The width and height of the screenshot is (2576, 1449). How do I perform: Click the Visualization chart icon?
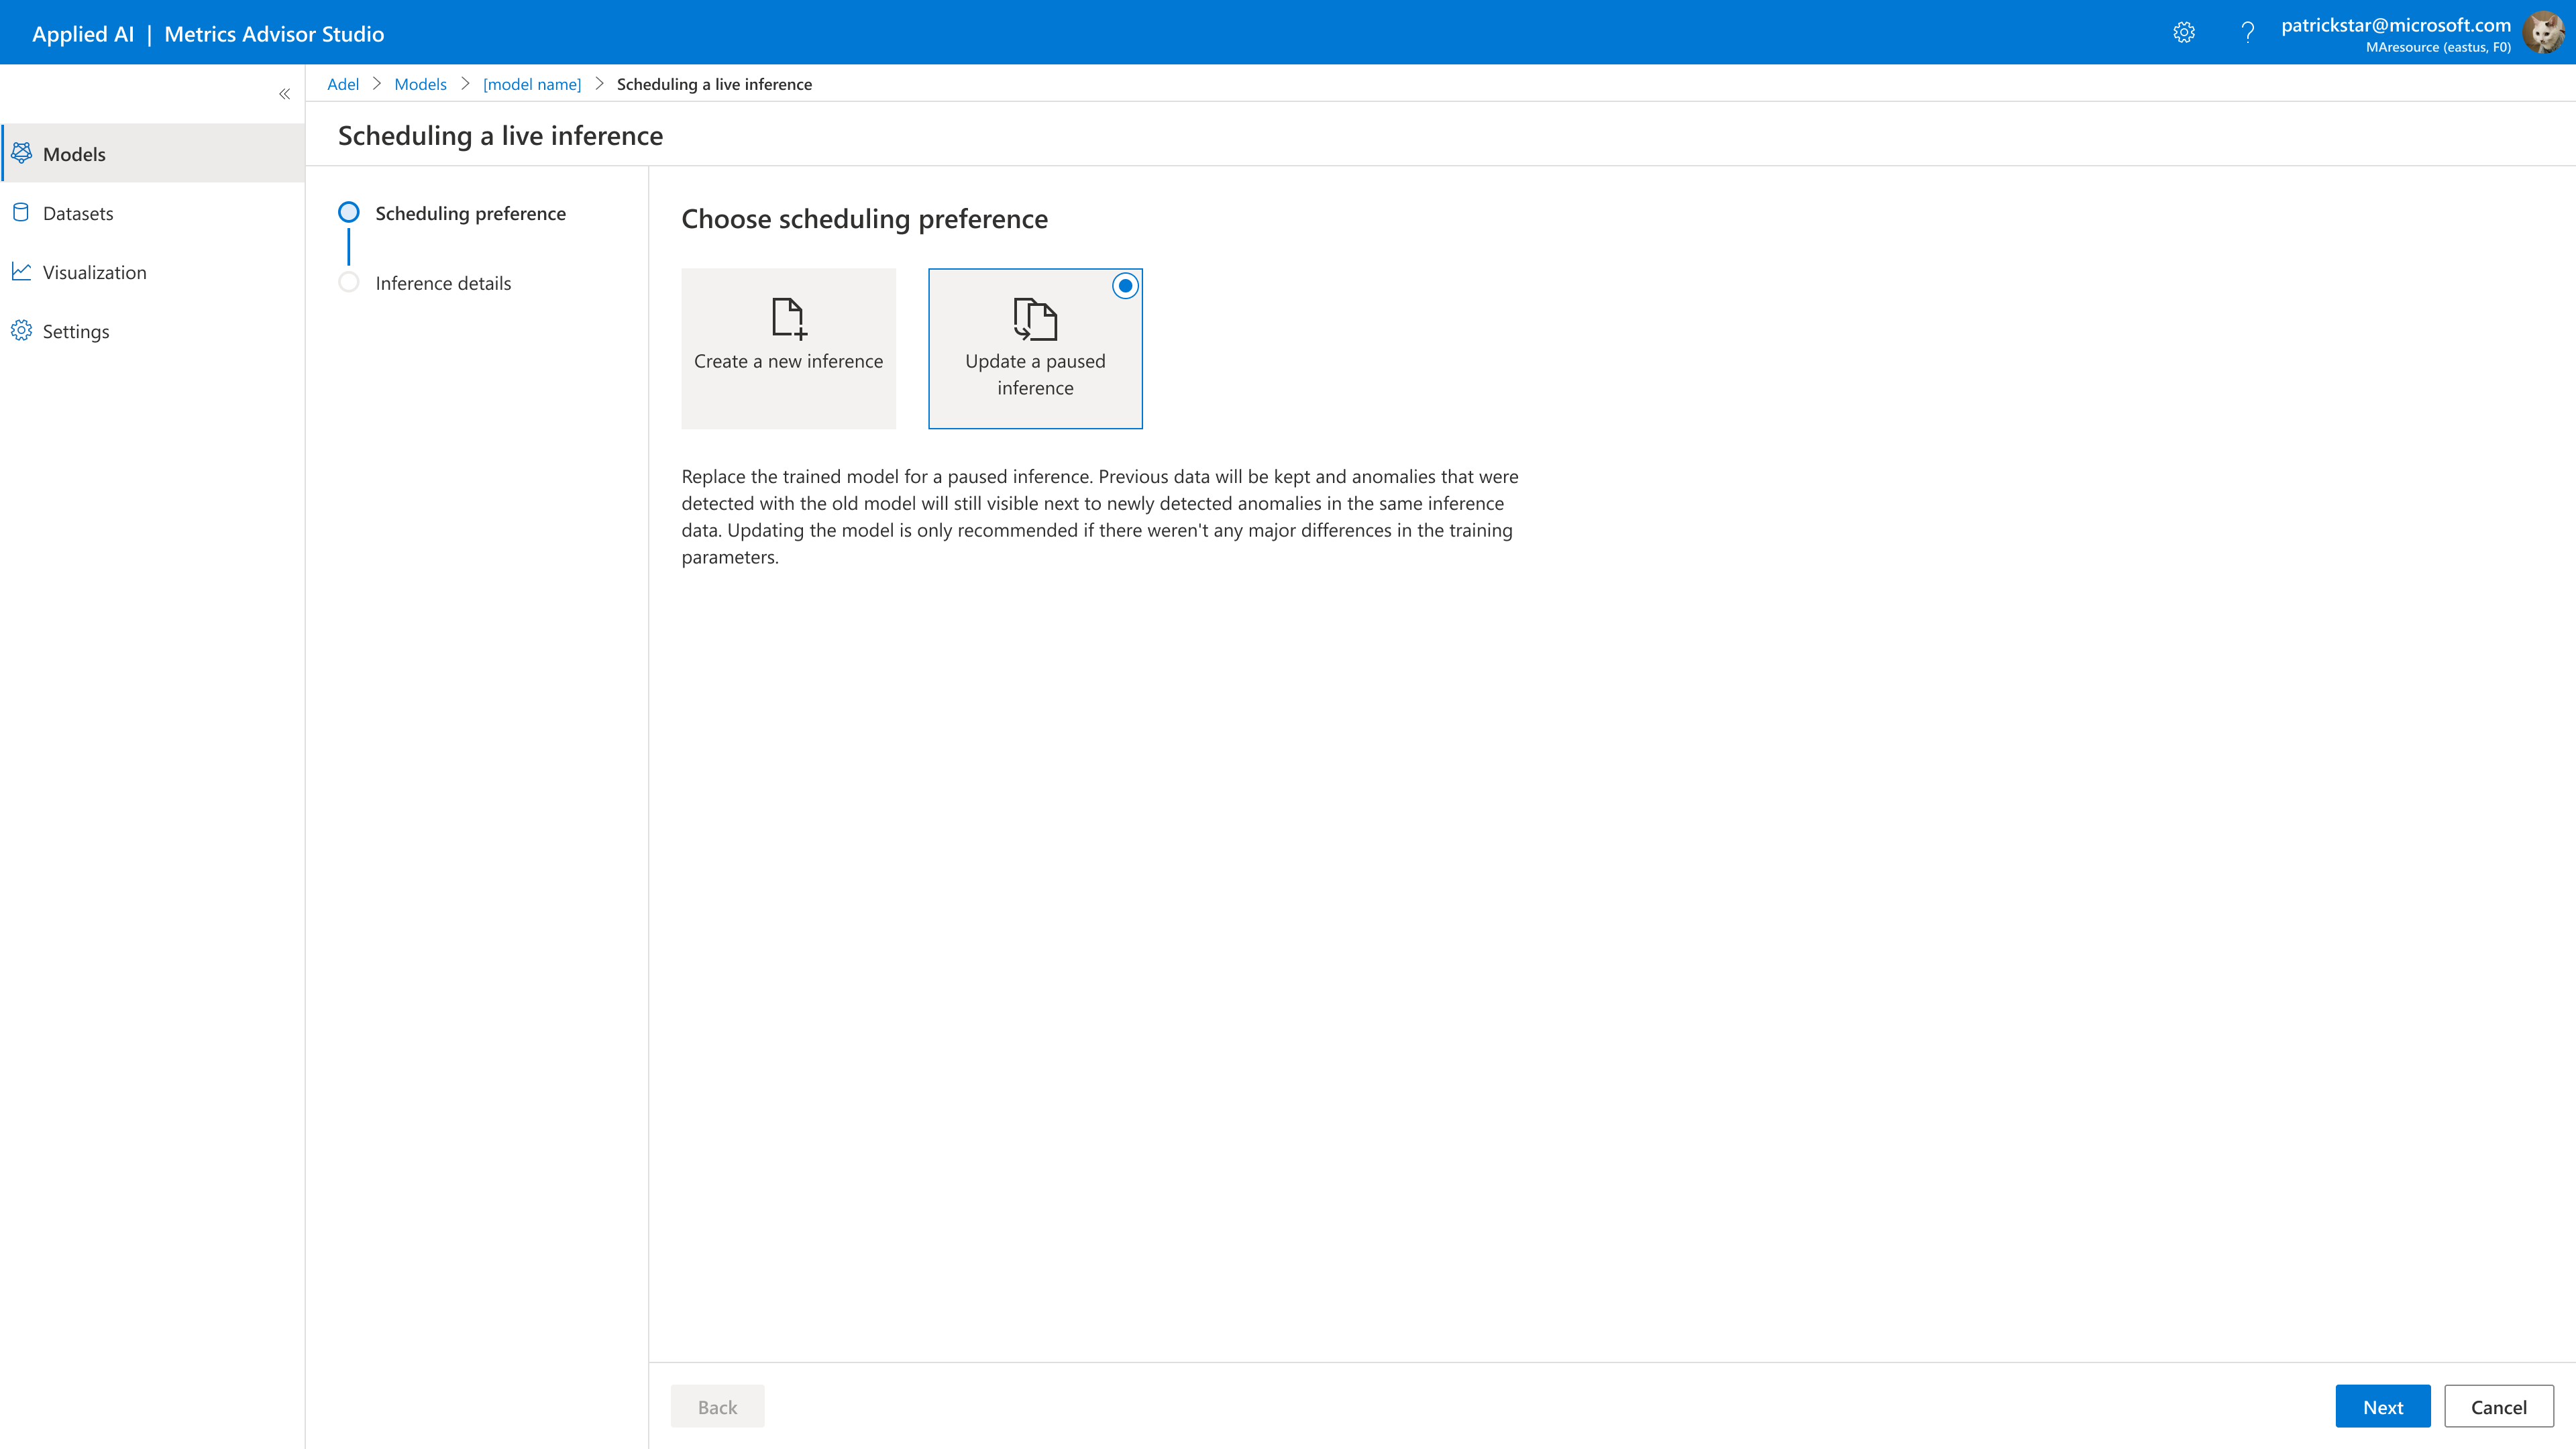pos(21,271)
